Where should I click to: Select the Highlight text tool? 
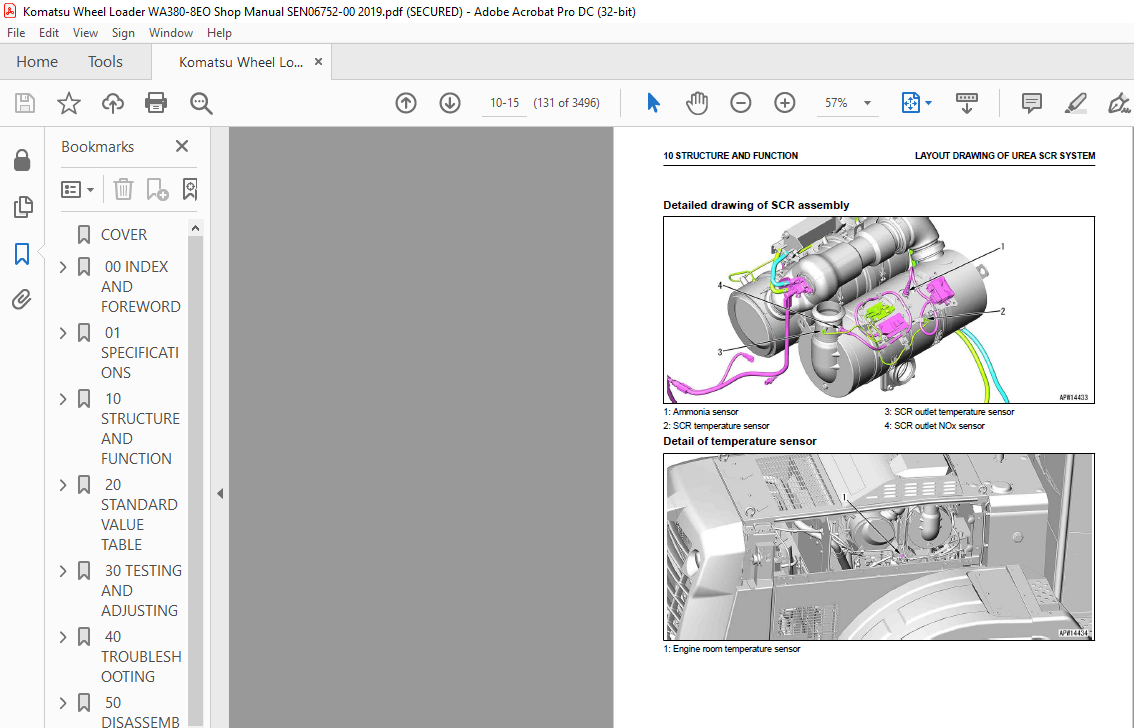tap(1076, 103)
